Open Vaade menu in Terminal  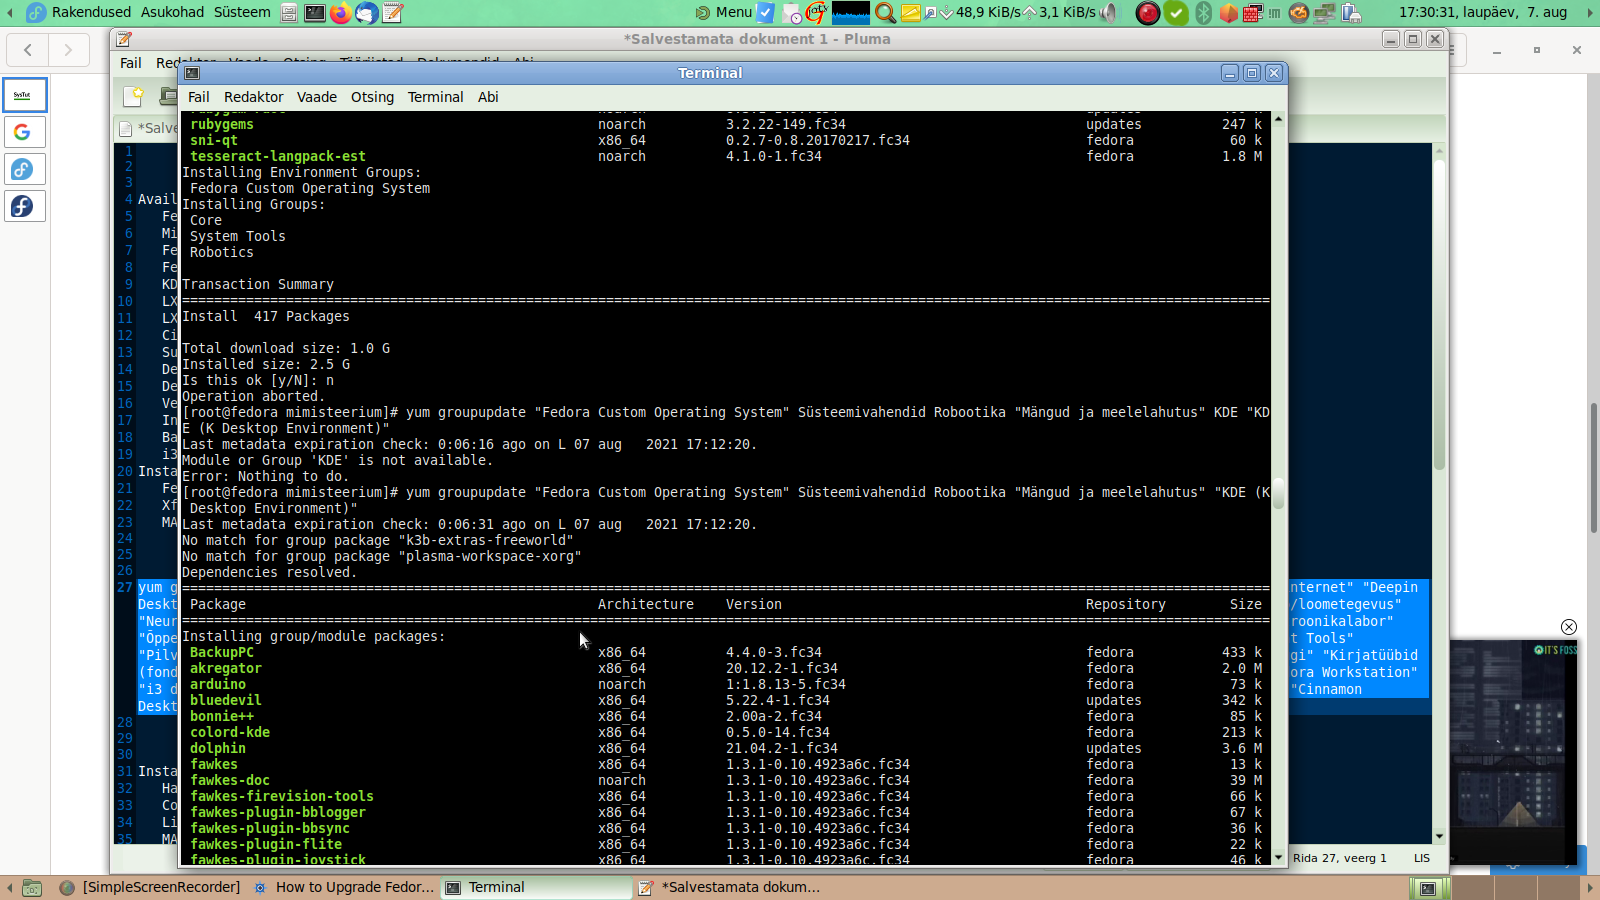317,97
